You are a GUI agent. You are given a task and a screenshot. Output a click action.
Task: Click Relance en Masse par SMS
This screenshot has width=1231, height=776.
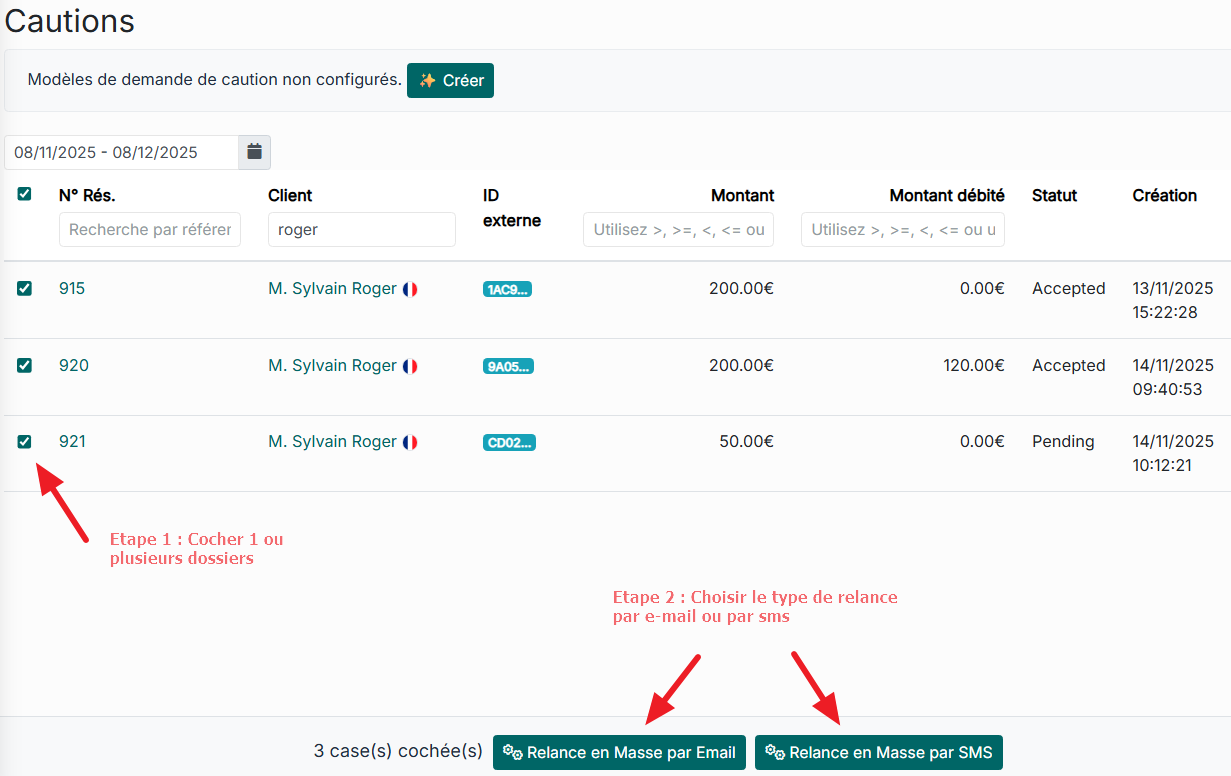click(878, 752)
